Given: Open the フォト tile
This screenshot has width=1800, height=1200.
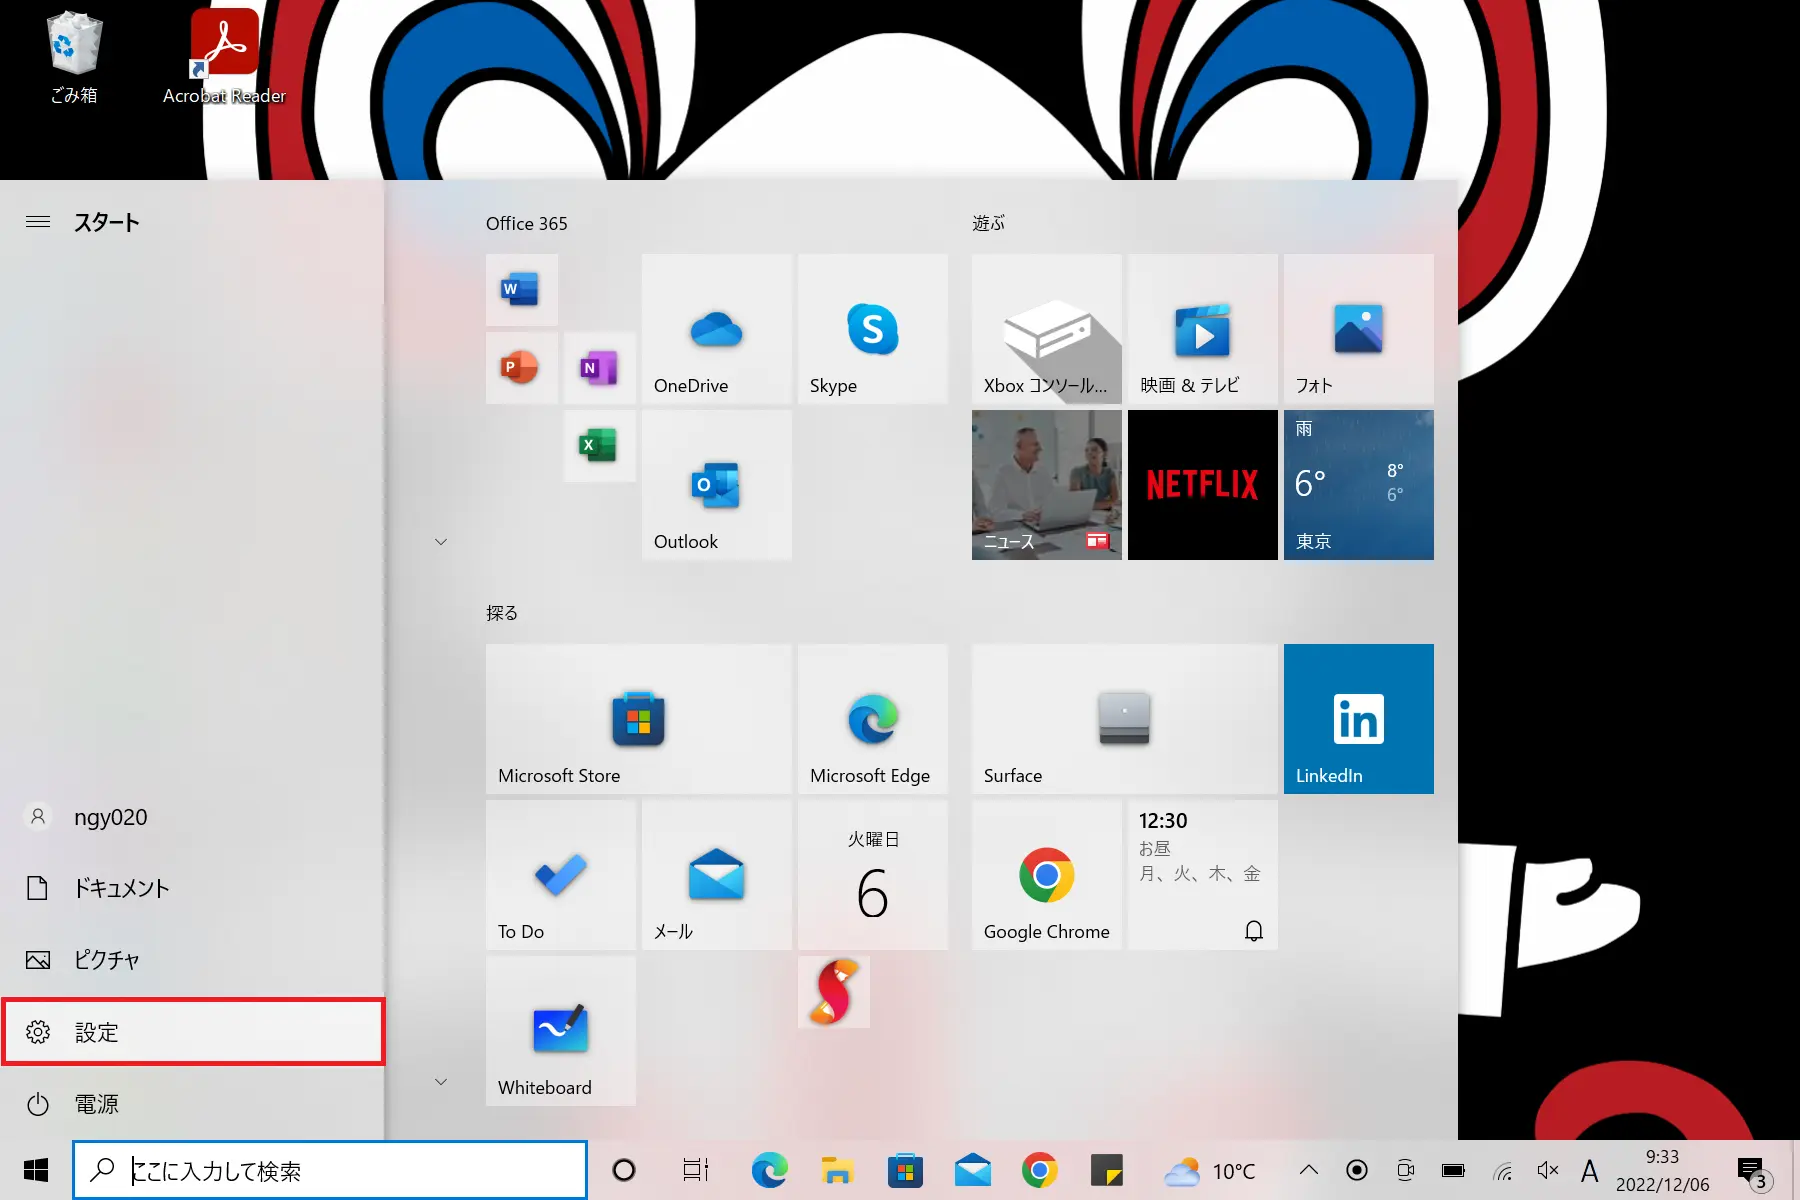Looking at the screenshot, I should tap(1359, 329).
